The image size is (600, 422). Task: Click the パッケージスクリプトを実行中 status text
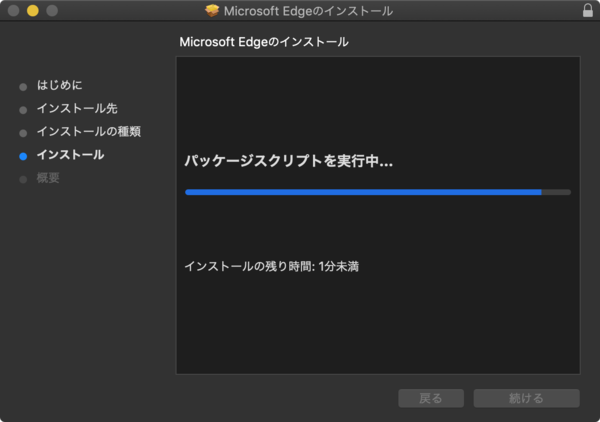289,161
